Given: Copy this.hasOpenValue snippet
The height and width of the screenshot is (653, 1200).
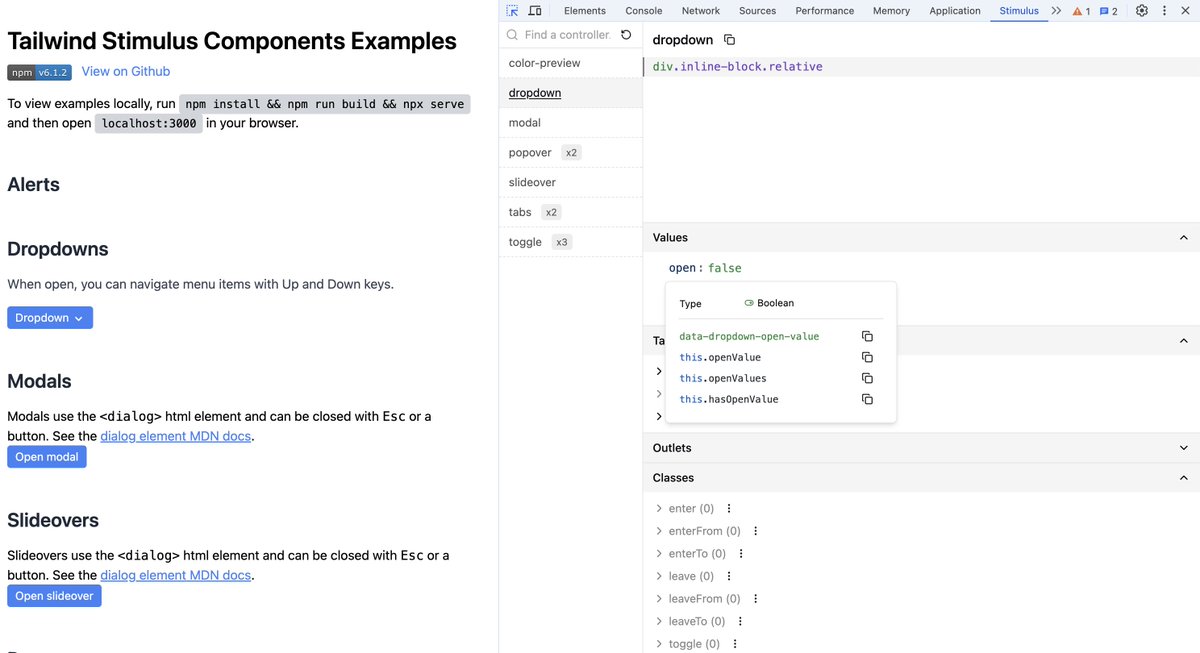Looking at the screenshot, I should [x=867, y=399].
